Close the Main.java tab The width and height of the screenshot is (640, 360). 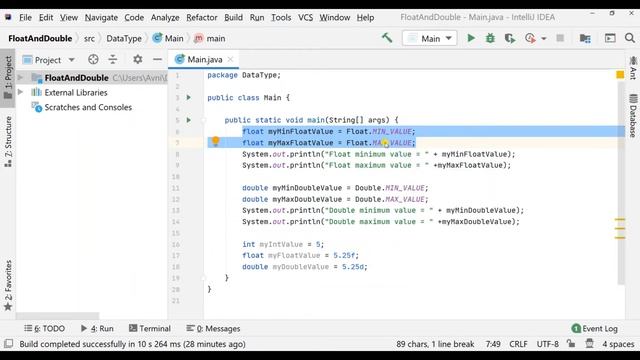click(231, 60)
